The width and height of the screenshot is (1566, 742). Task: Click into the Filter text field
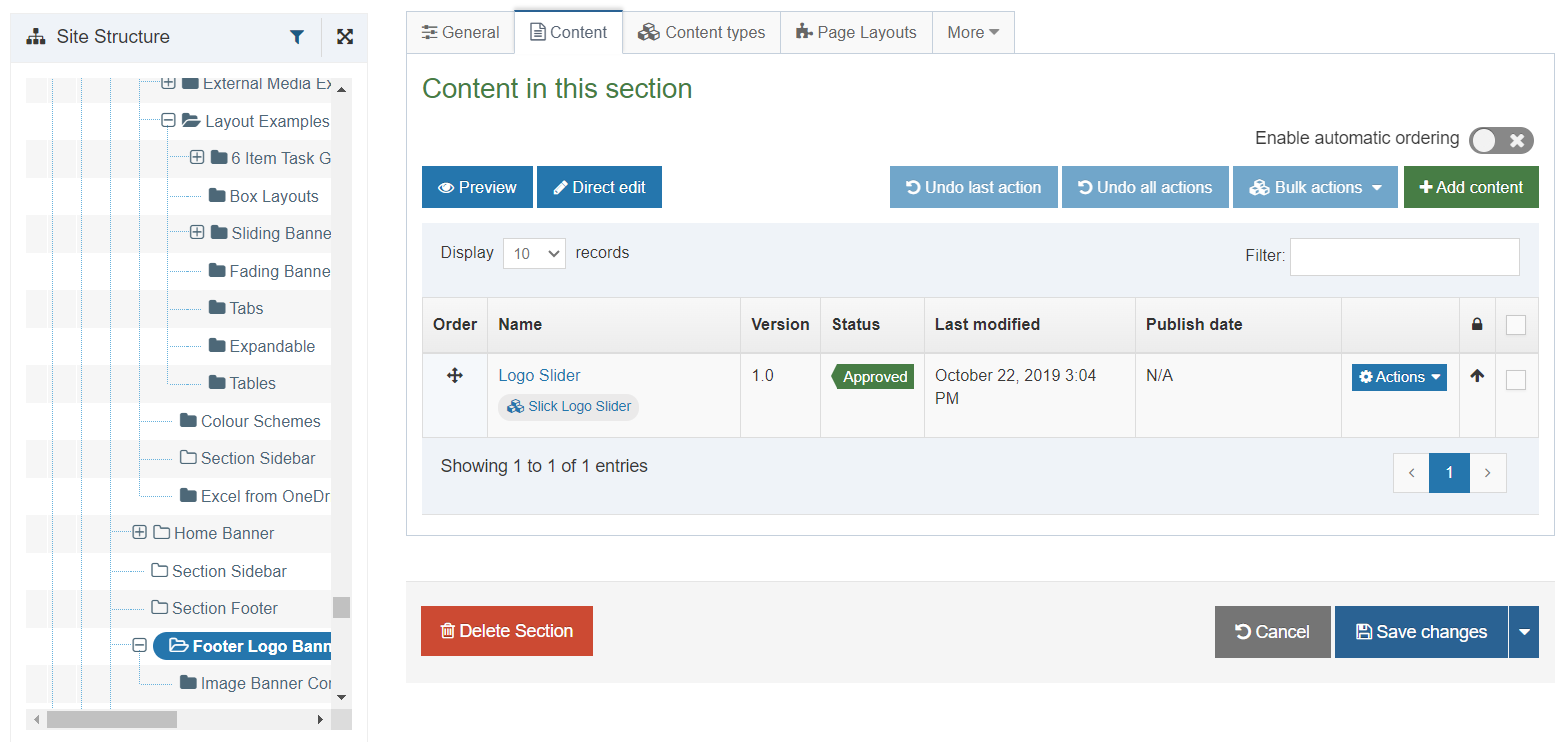pyautogui.click(x=1404, y=257)
